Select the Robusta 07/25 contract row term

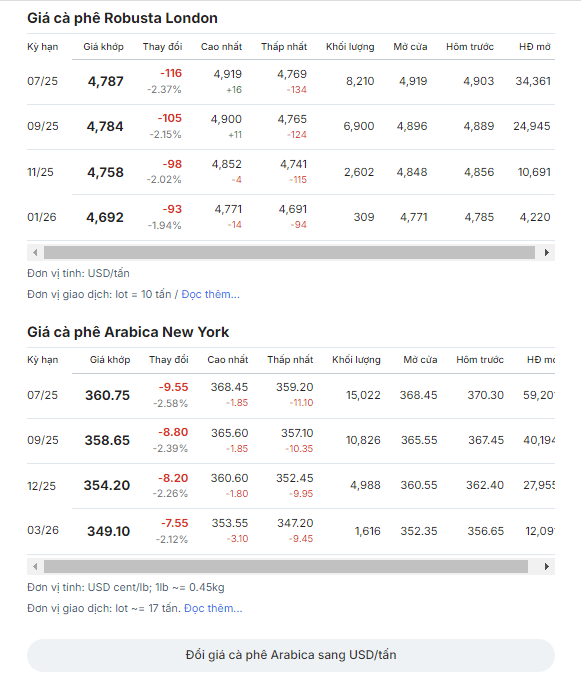[42, 81]
